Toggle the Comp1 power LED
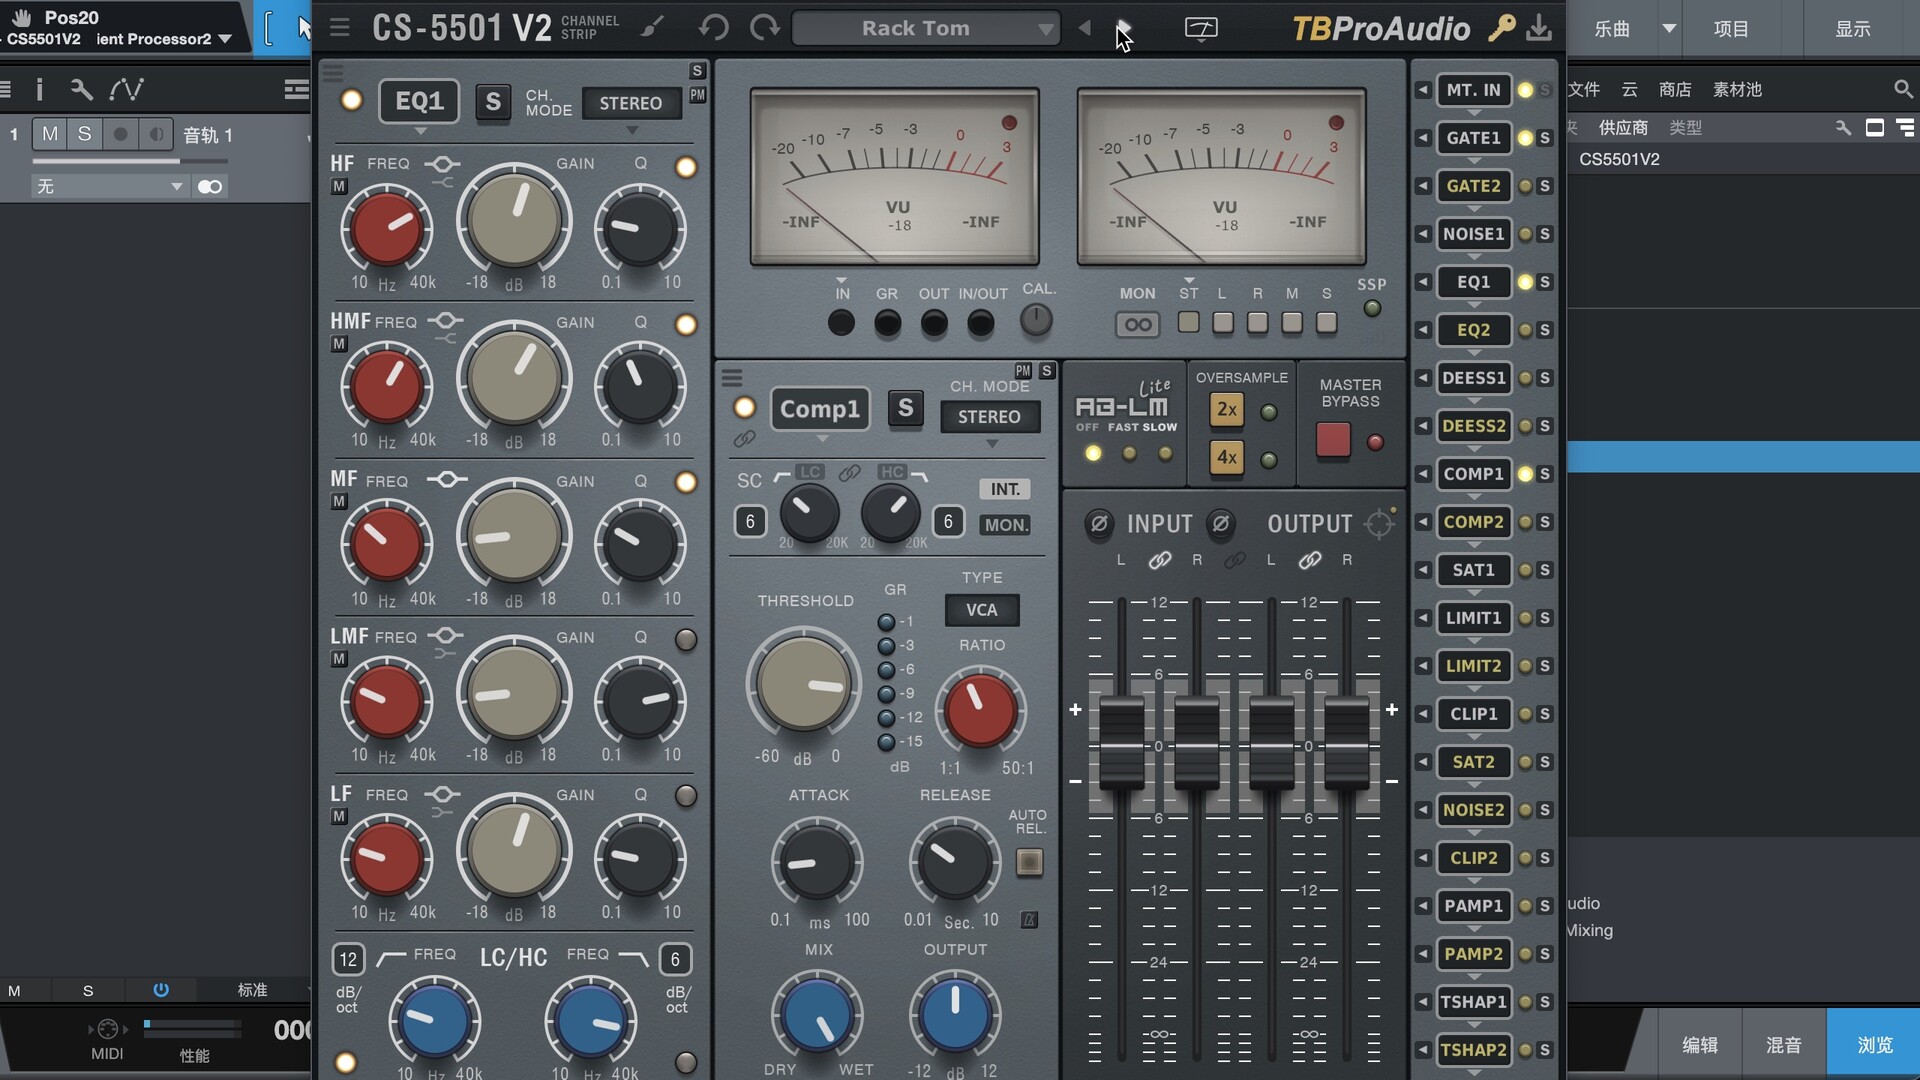 pyautogui.click(x=744, y=408)
